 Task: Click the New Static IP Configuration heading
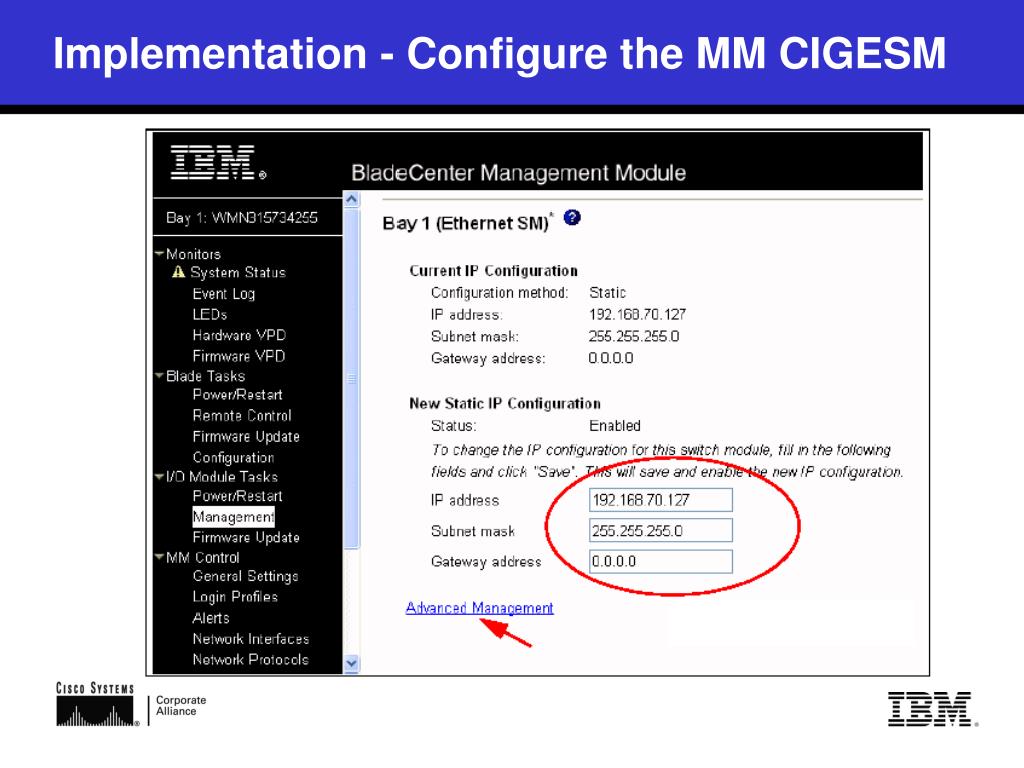coord(505,404)
